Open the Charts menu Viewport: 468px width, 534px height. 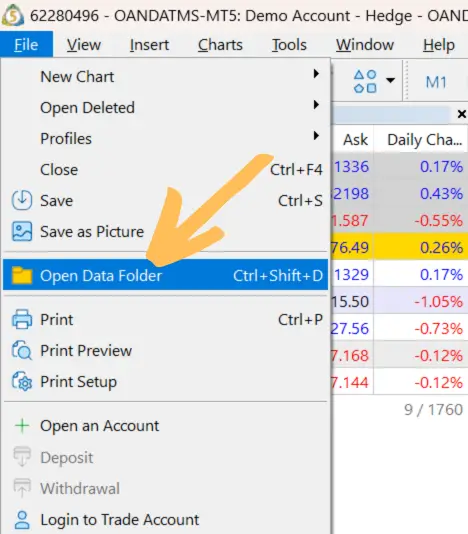(x=220, y=45)
